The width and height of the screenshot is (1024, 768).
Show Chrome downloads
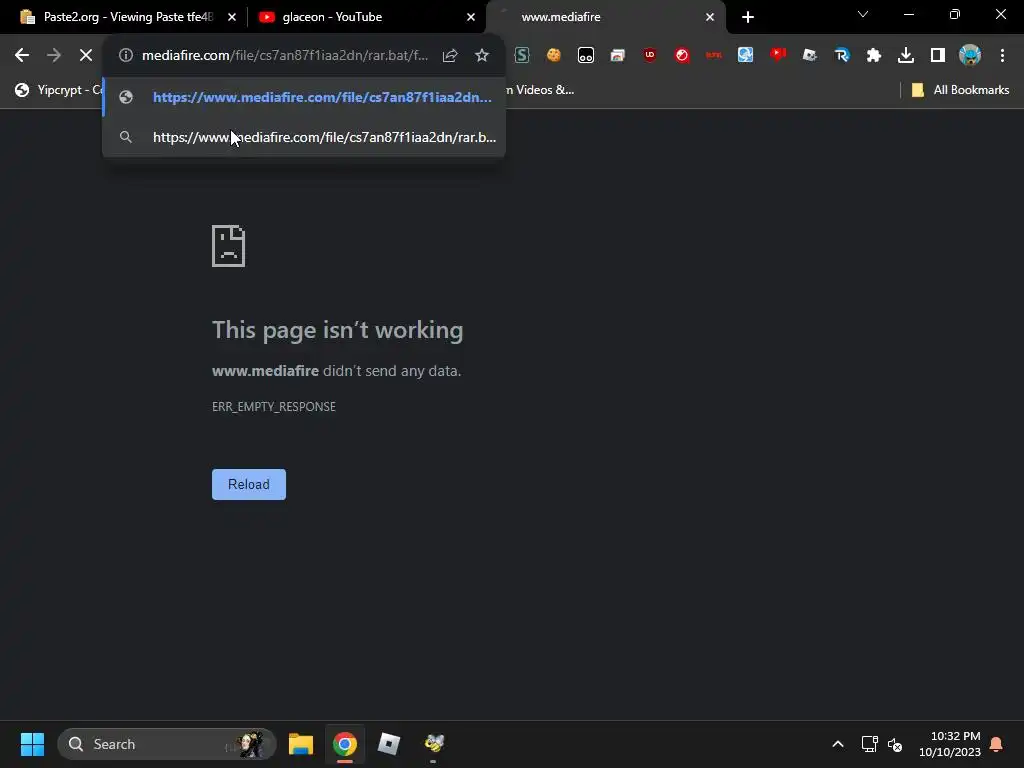click(x=906, y=56)
